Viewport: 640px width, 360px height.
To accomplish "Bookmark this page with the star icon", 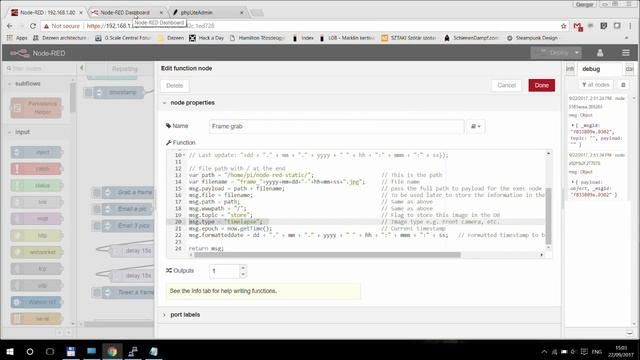I will (564, 26).
